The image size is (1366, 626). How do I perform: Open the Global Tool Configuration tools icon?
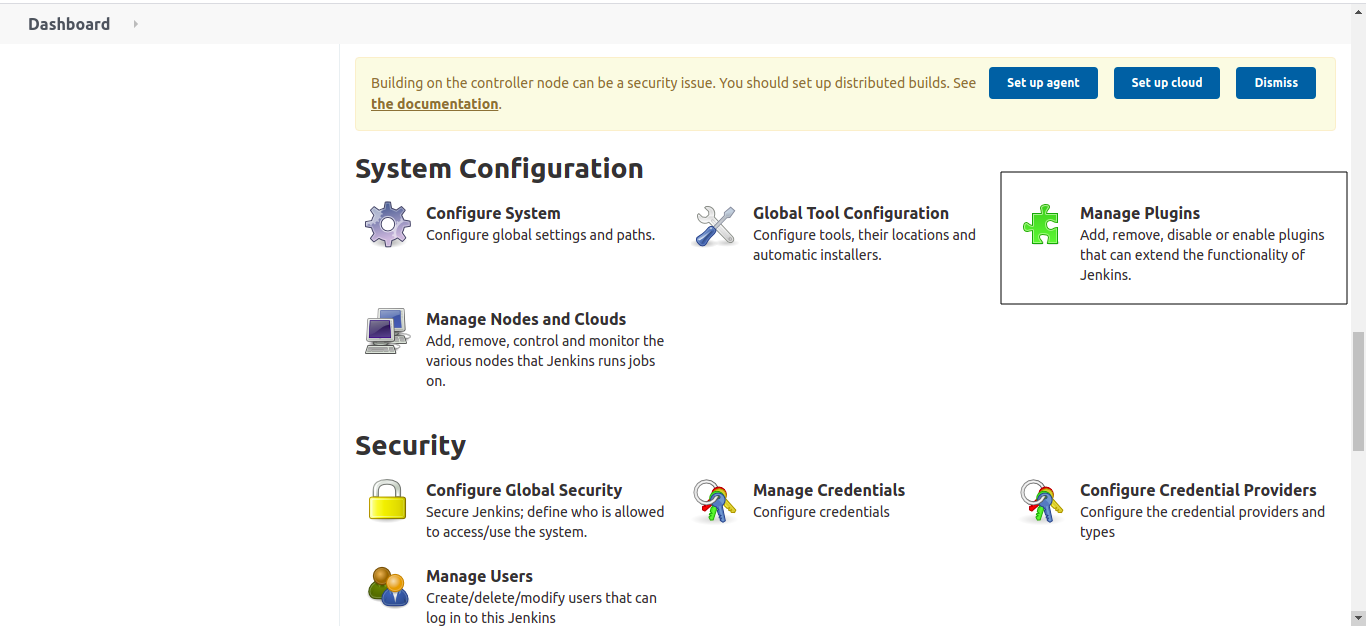pyautogui.click(x=715, y=226)
